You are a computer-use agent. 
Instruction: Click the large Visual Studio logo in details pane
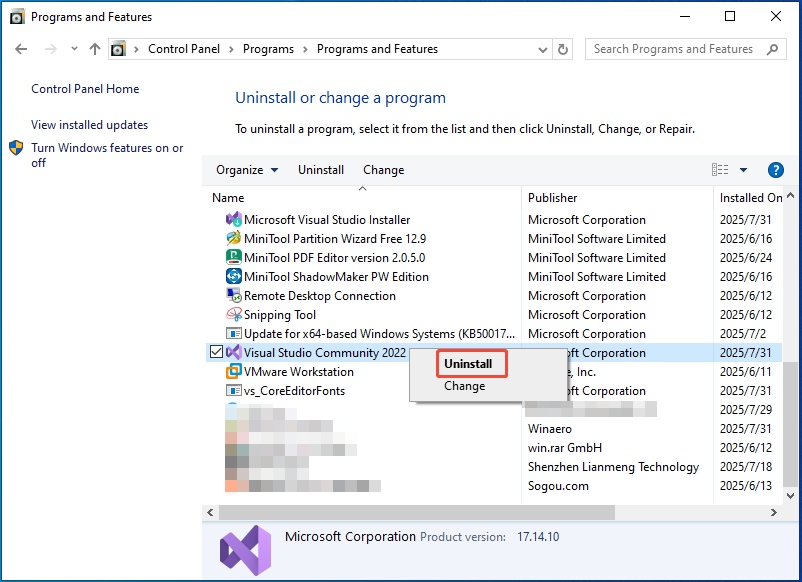(x=246, y=550)
